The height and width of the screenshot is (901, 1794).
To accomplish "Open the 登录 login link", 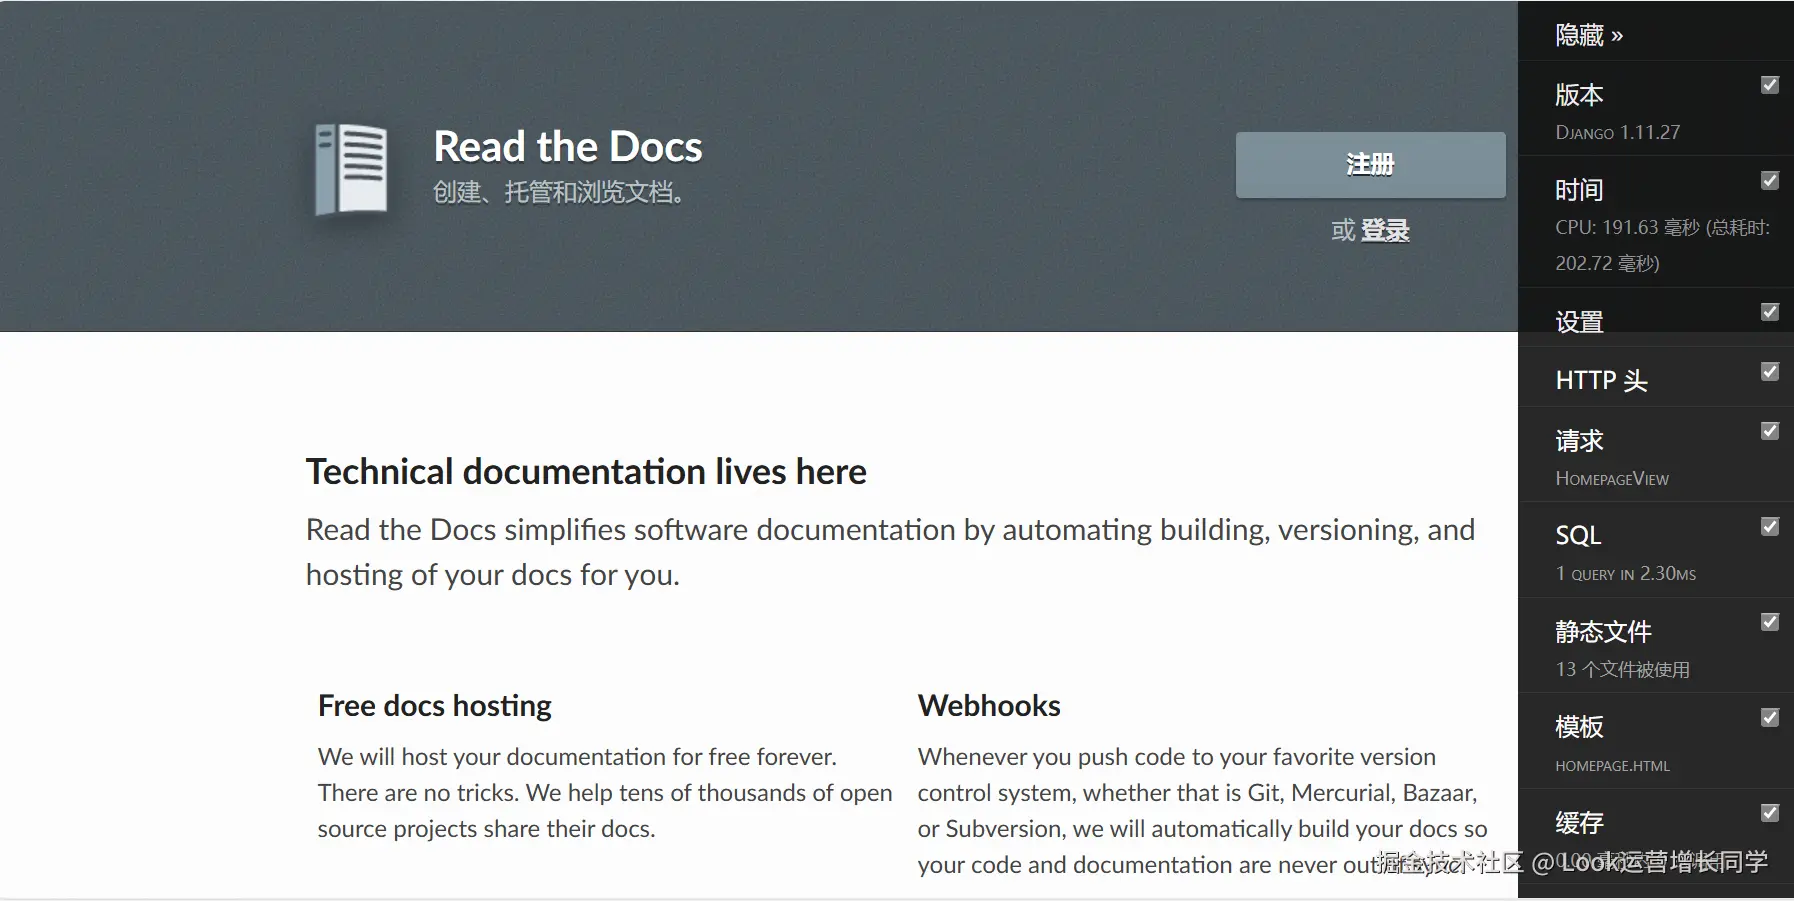I will (1385, 231).
